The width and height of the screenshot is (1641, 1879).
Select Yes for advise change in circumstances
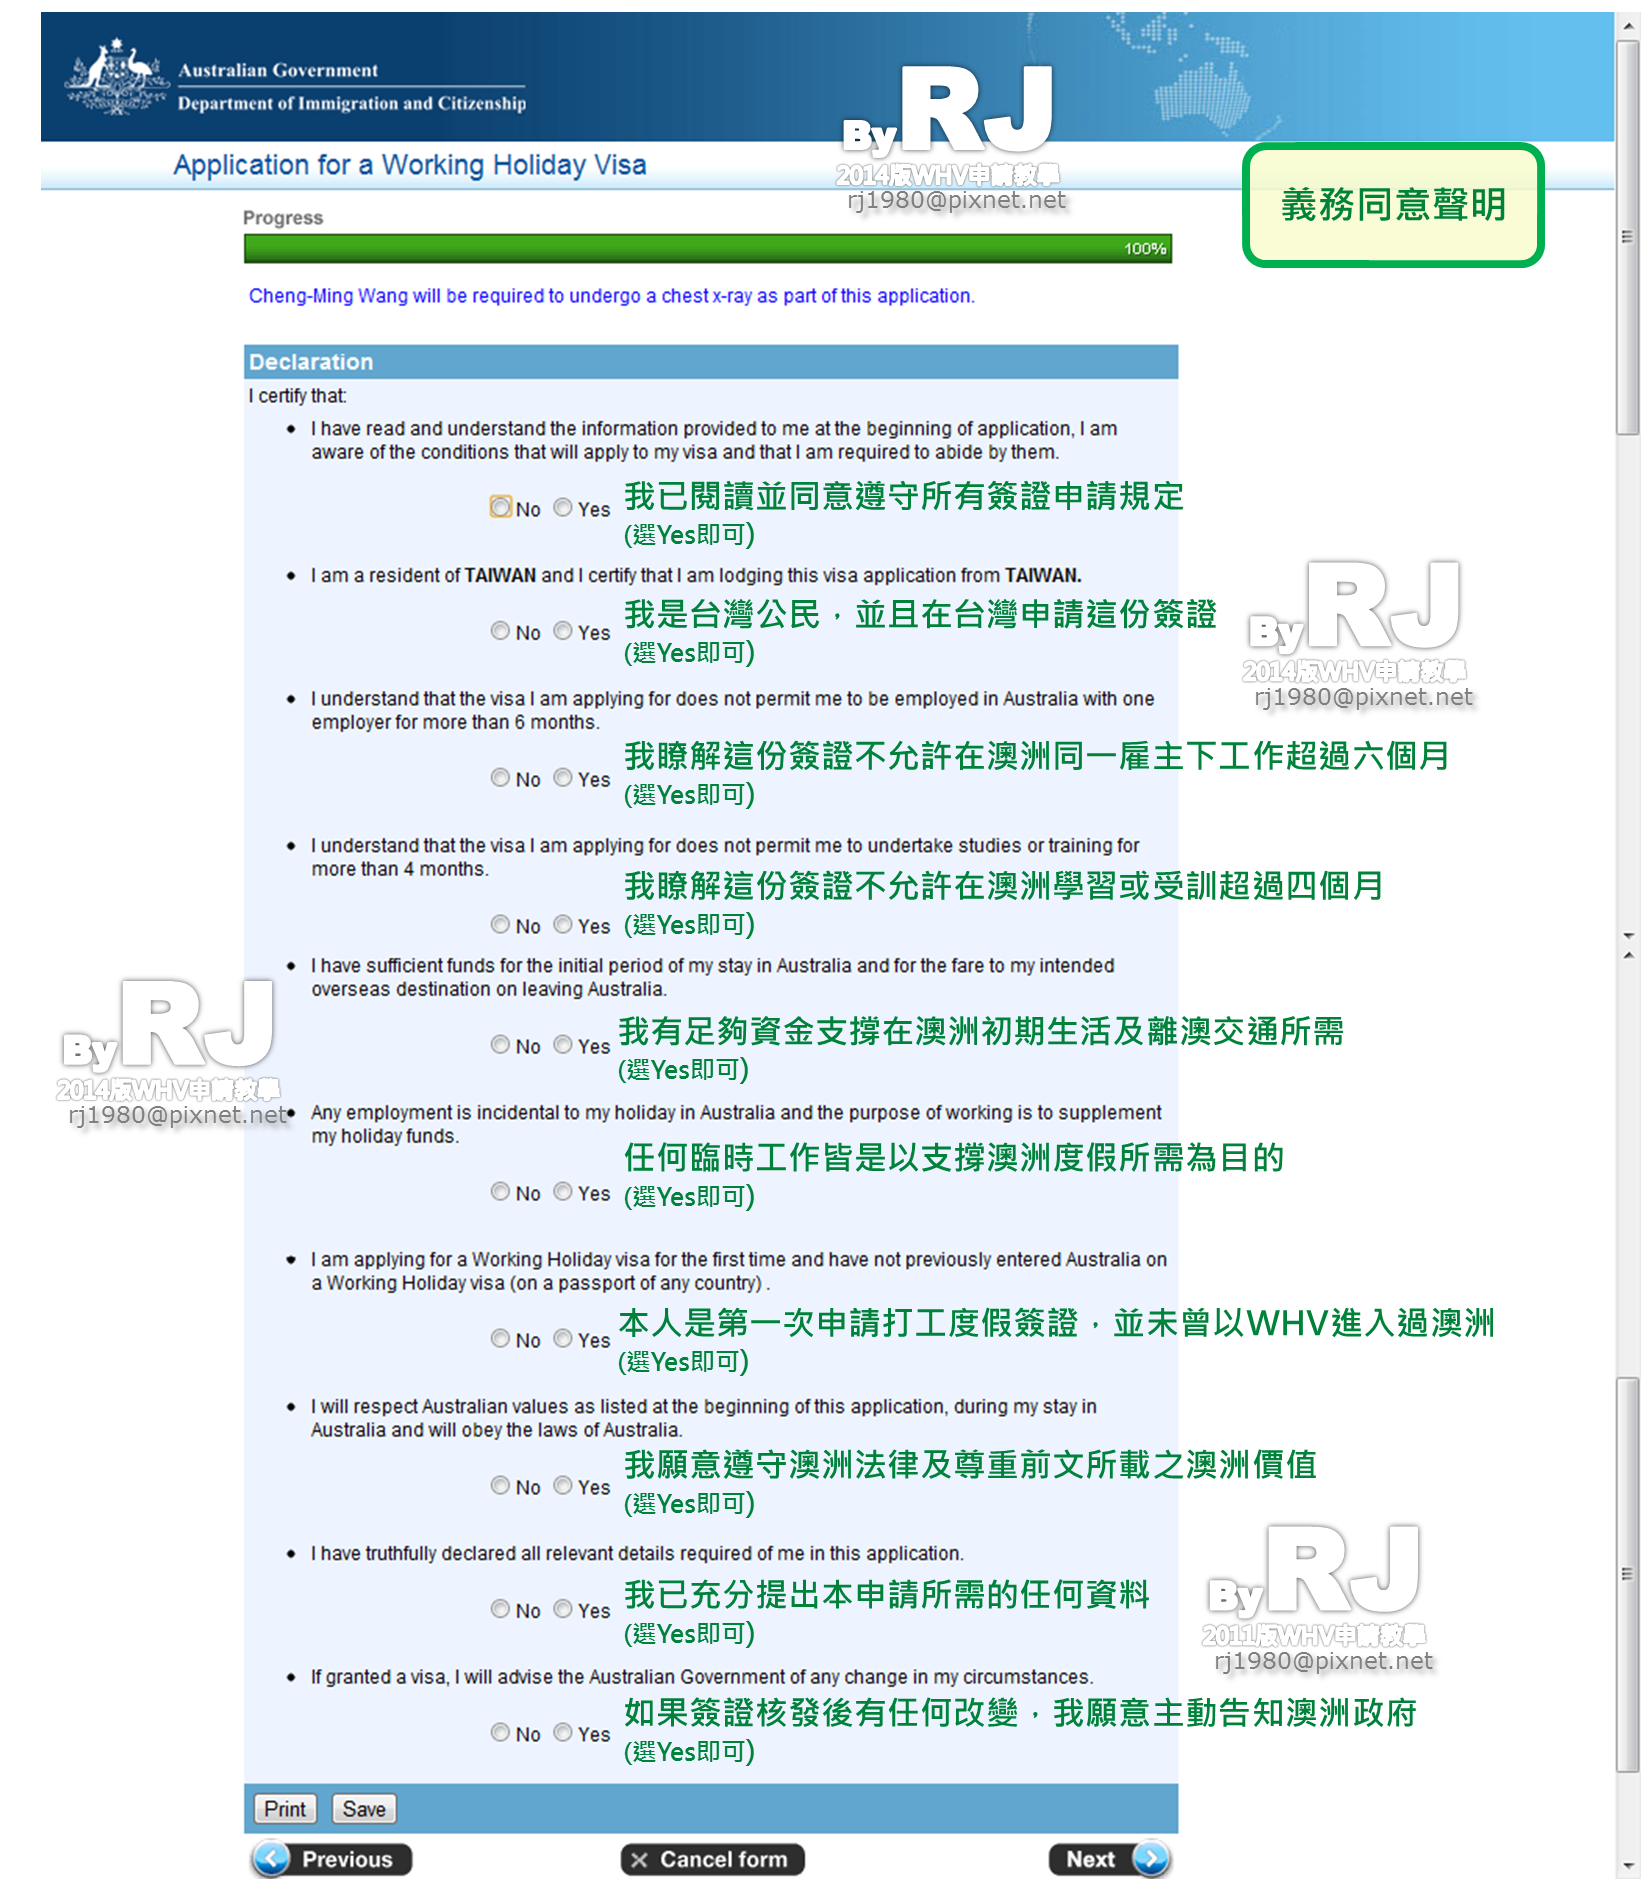tap(563, 1732)
